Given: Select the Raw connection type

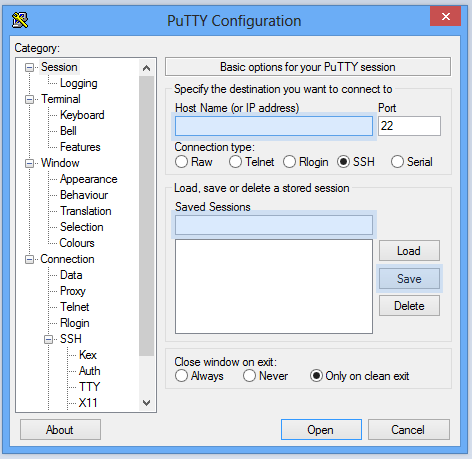Looking at the screenshot, I should coord(181,162).
